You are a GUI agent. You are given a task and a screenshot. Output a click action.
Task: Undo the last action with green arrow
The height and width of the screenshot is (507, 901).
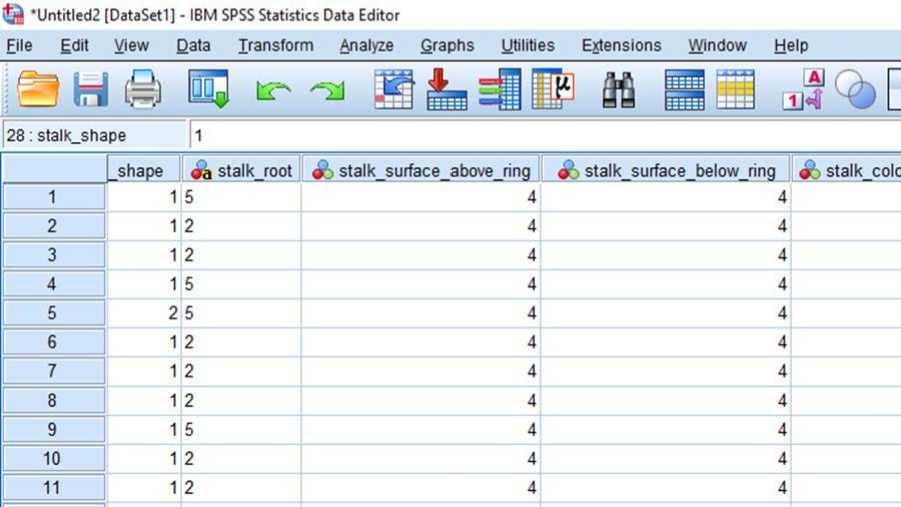click(x=273, y=91)
